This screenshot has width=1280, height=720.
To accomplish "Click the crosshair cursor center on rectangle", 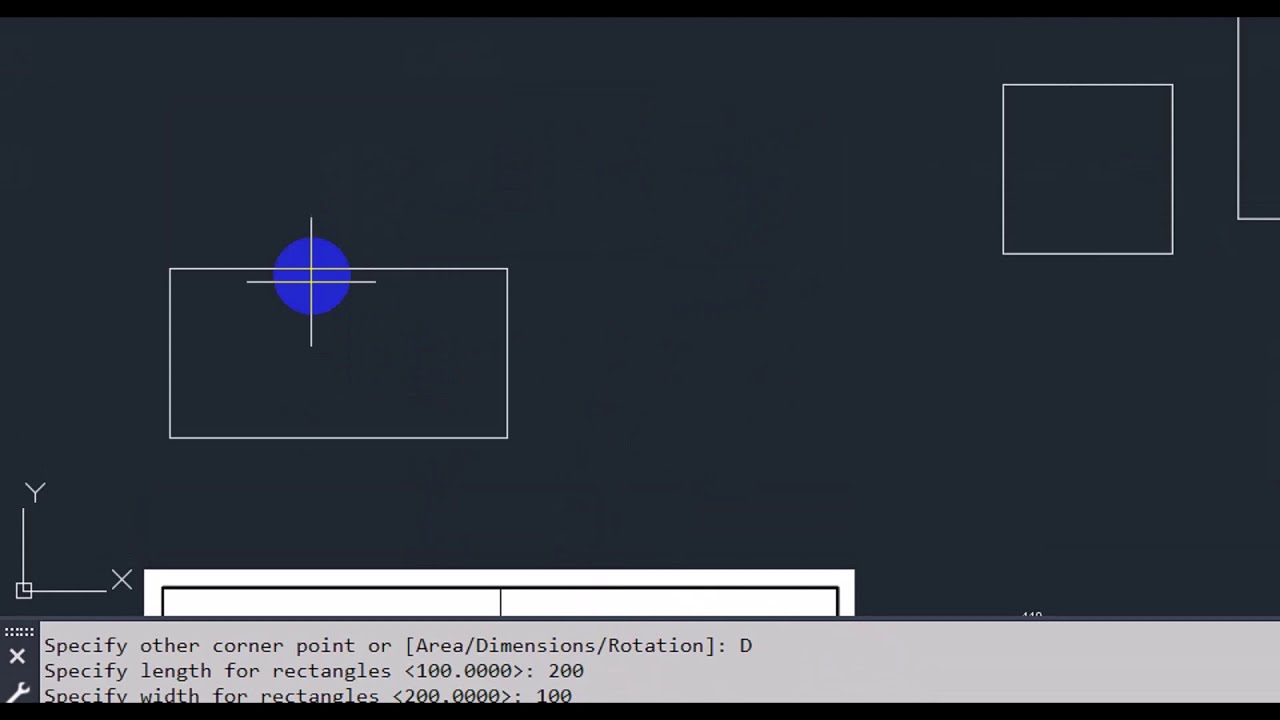I will (x=311, y=281).
